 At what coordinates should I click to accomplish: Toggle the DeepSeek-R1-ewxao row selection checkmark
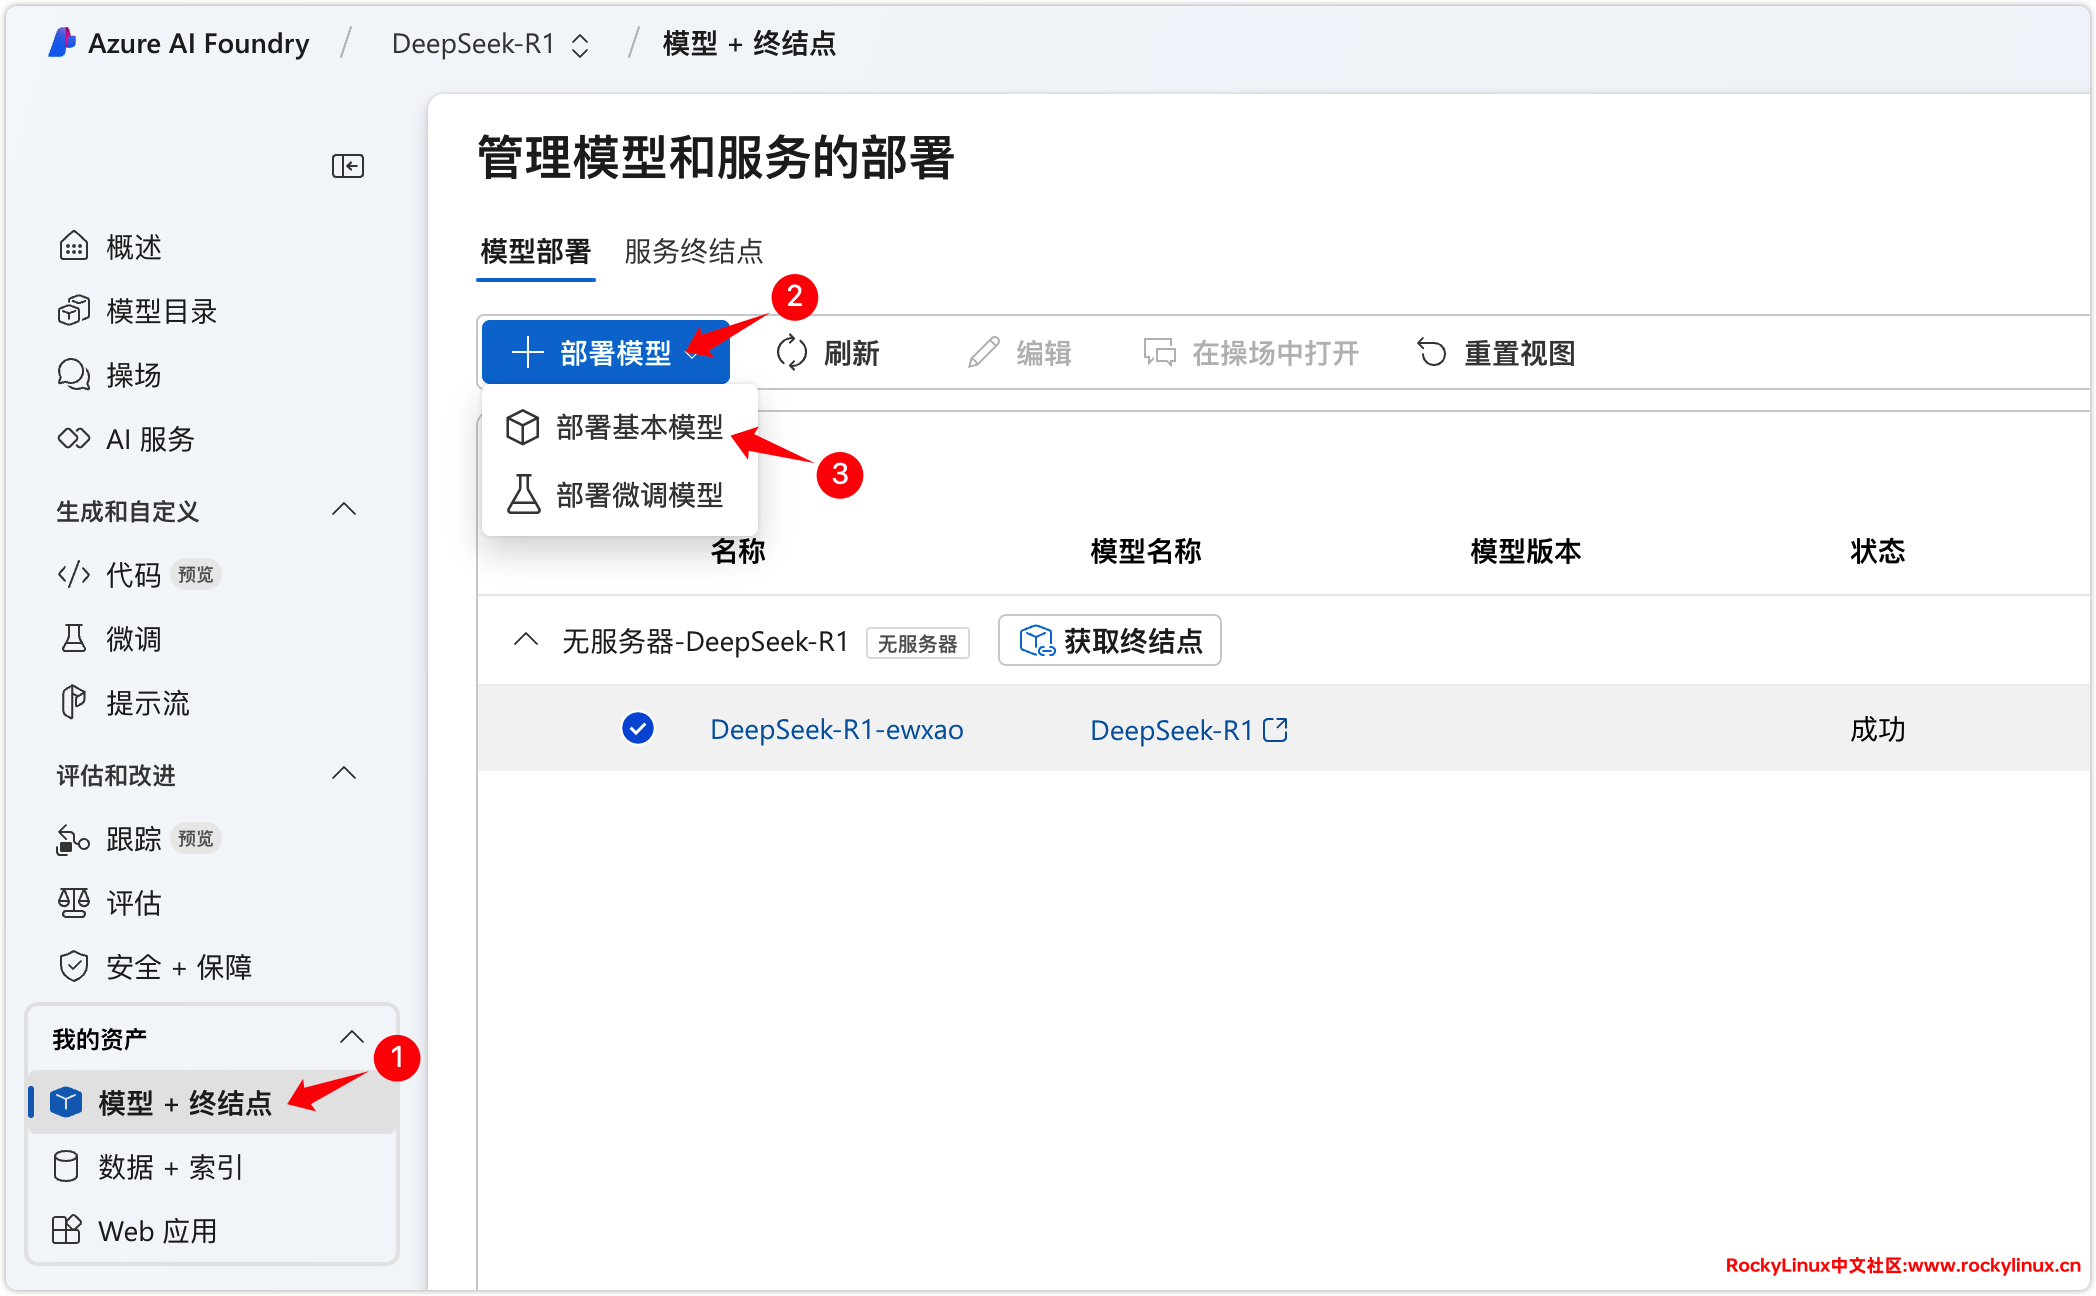(x=637, y=729)
